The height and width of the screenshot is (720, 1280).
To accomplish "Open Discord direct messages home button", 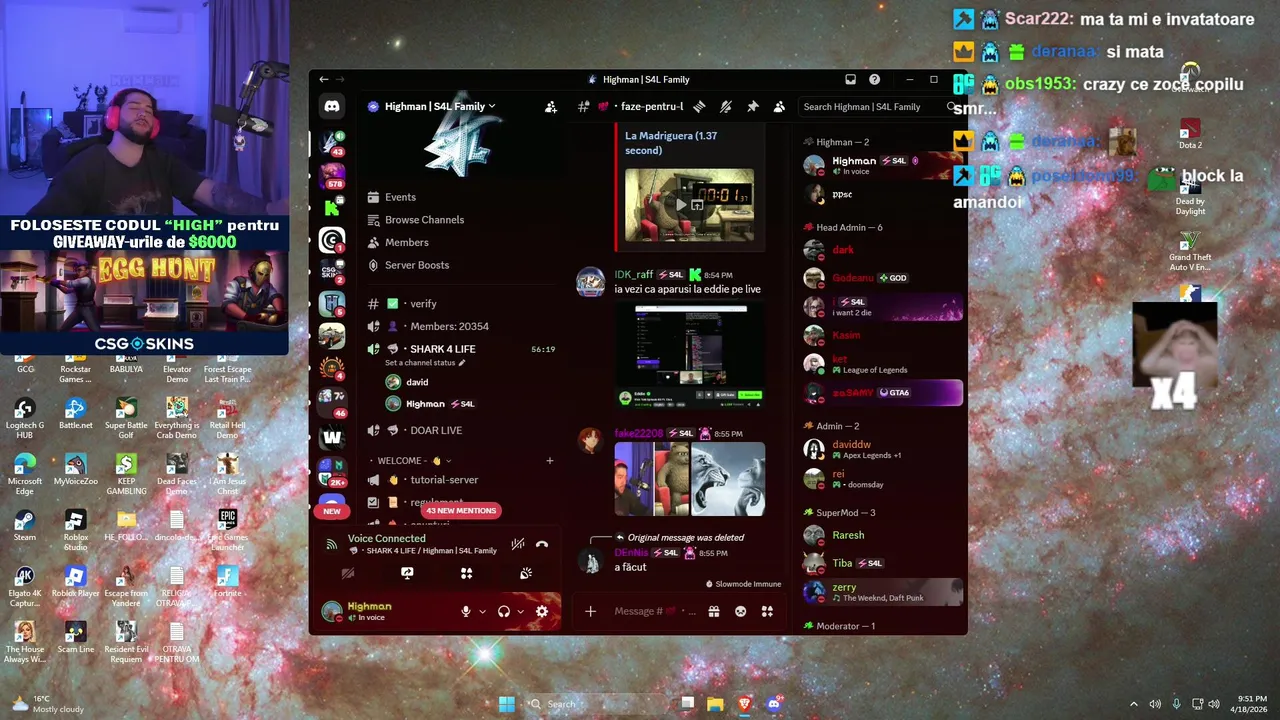I will click(x=332, y=106).
